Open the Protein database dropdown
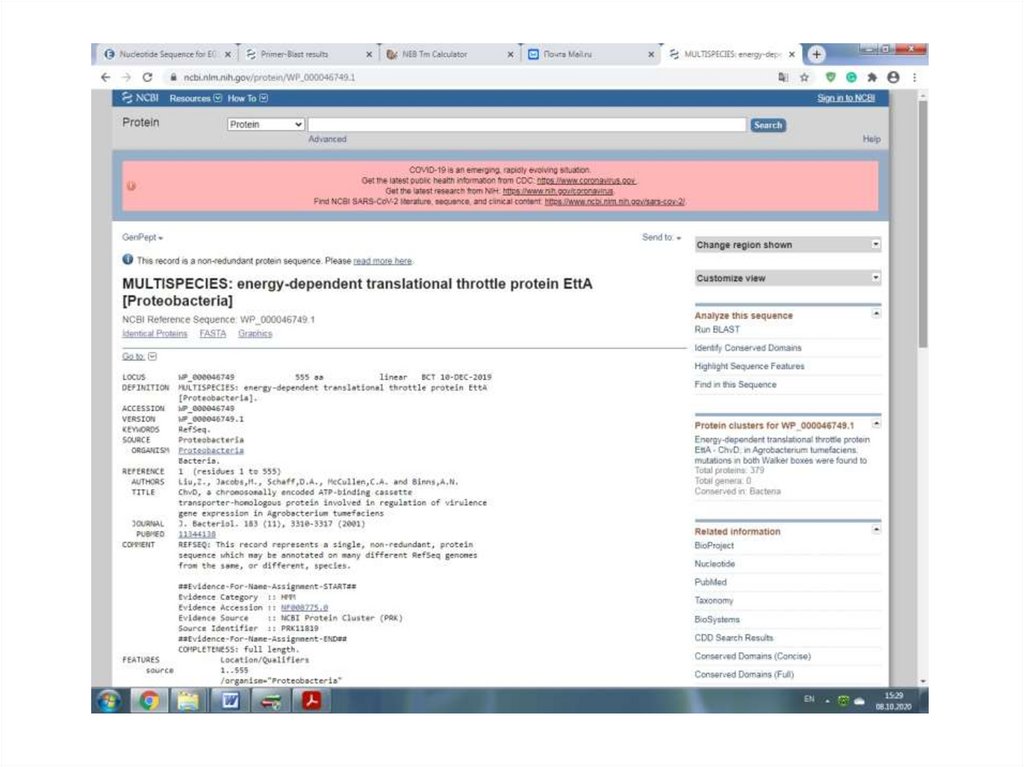The image size is (1024, 767). pyautogui.click(x=266, y=124)
